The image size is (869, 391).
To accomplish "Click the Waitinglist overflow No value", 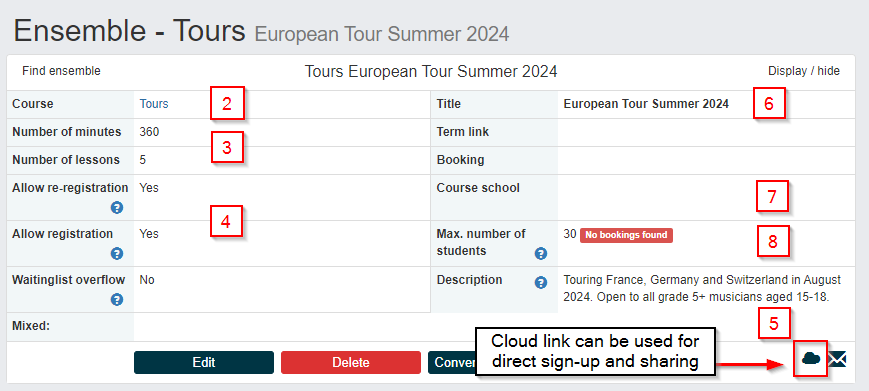I will click(147, 280).
